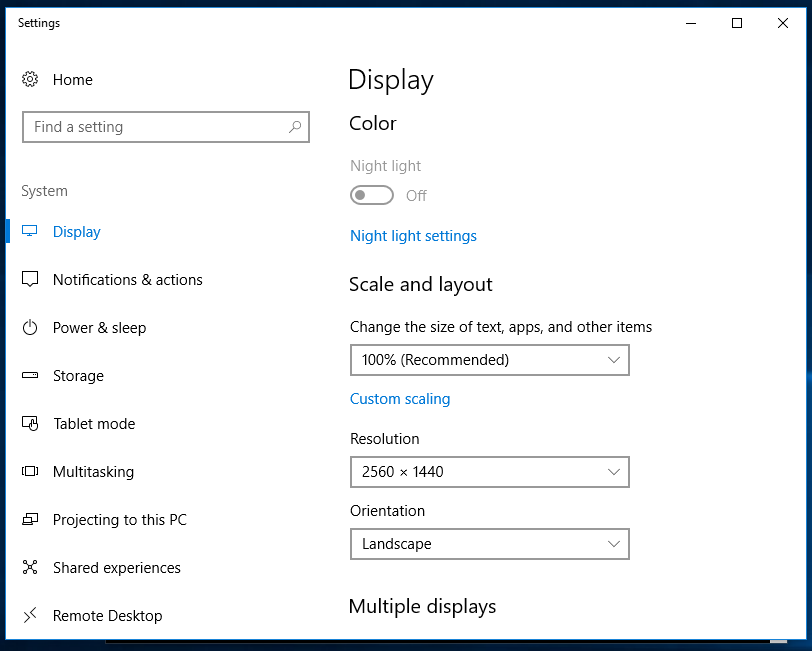Expand the Resolution dropdown showing 2560 × 1440
Screen dimensions: 812x651
(489, 472)
